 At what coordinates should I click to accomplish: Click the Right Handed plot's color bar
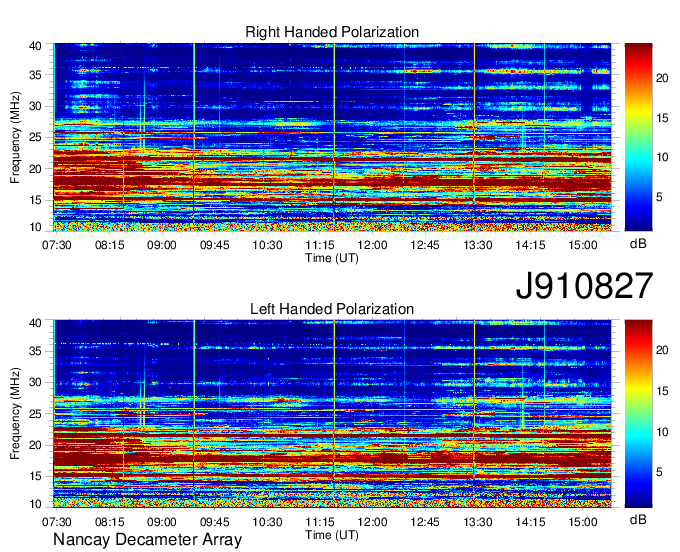638,137
